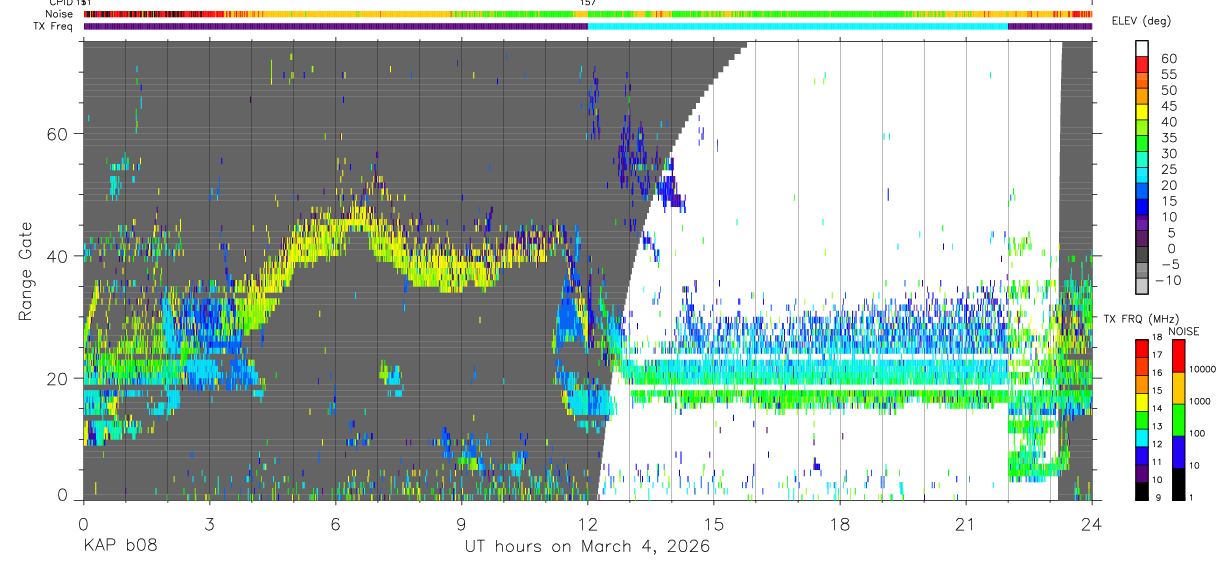The image size is (1228, 567).
Task: Select the yellow swatch in the ELEV colorbar
Action: click(1143, 112)
